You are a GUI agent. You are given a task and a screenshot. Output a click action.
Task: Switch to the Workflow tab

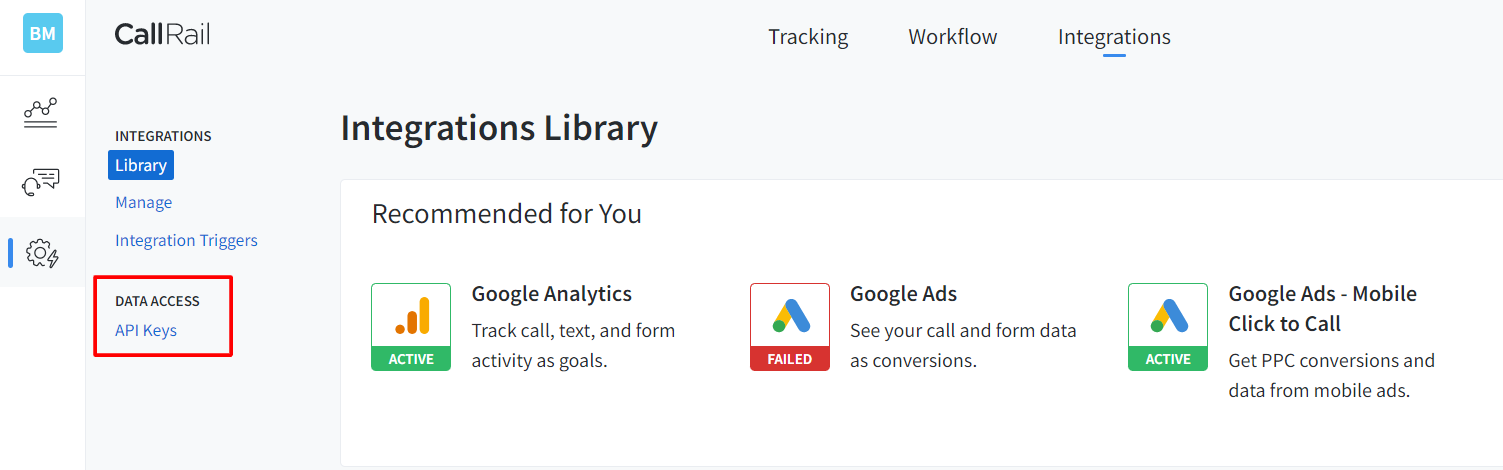952,37
